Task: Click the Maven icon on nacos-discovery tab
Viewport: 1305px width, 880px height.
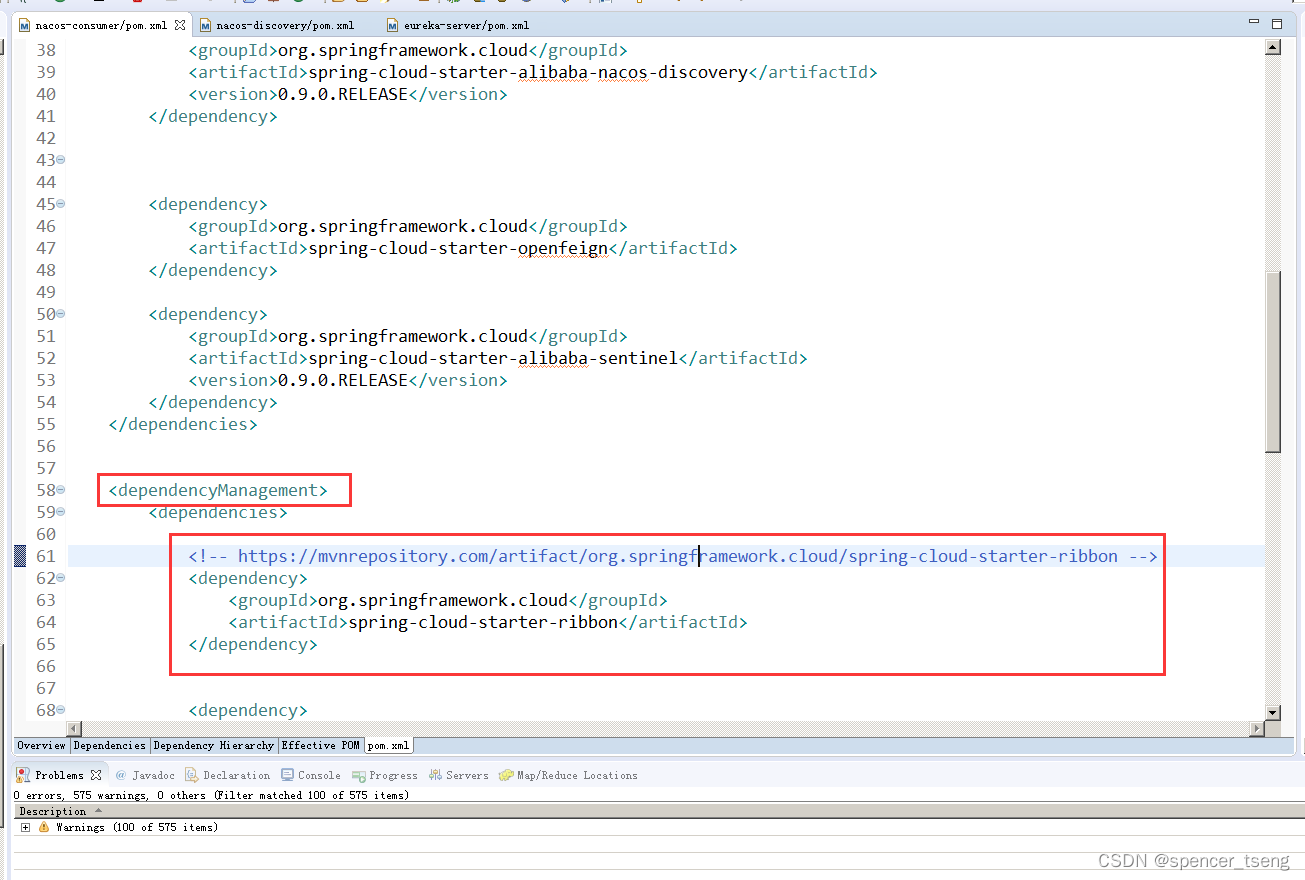Action: click(205, 25)
